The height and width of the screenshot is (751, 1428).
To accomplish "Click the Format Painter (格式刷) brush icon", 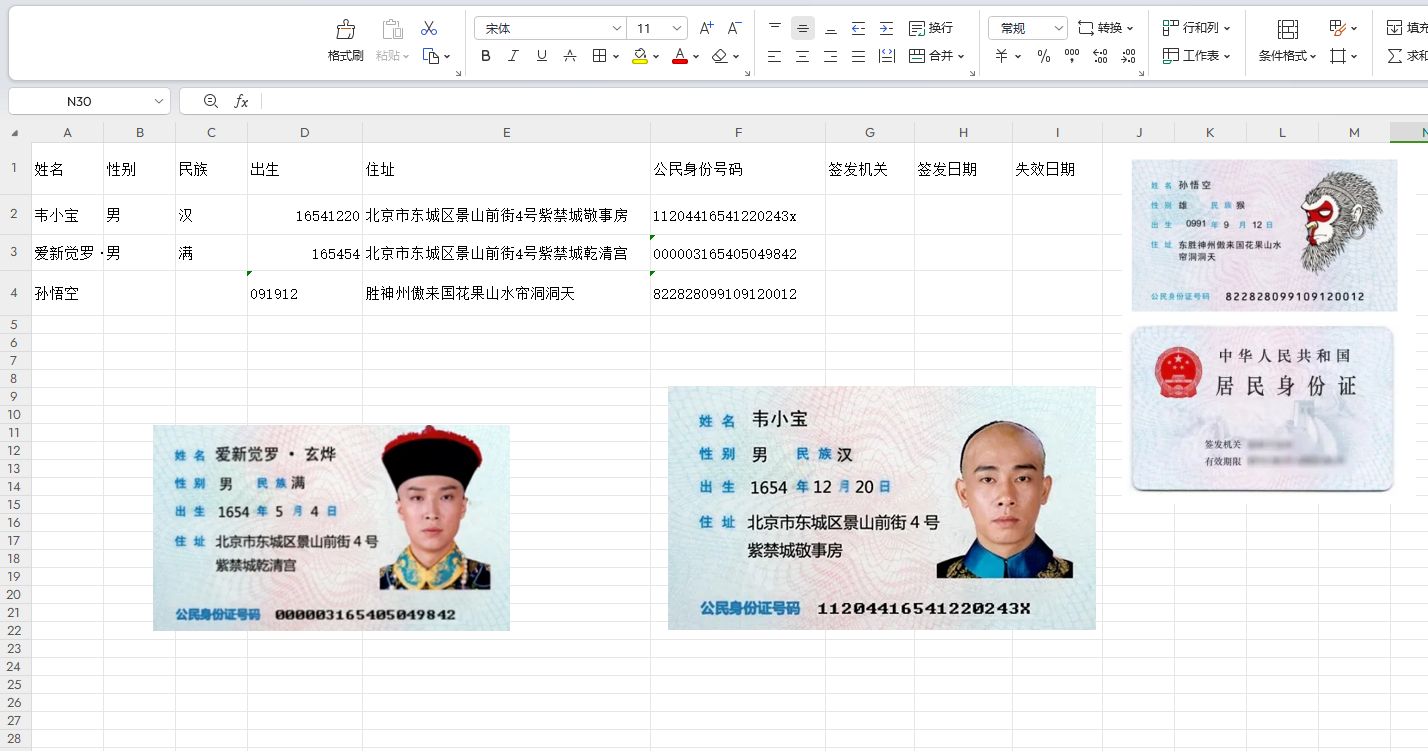I will pyautogui.click(x=346, y=29).
